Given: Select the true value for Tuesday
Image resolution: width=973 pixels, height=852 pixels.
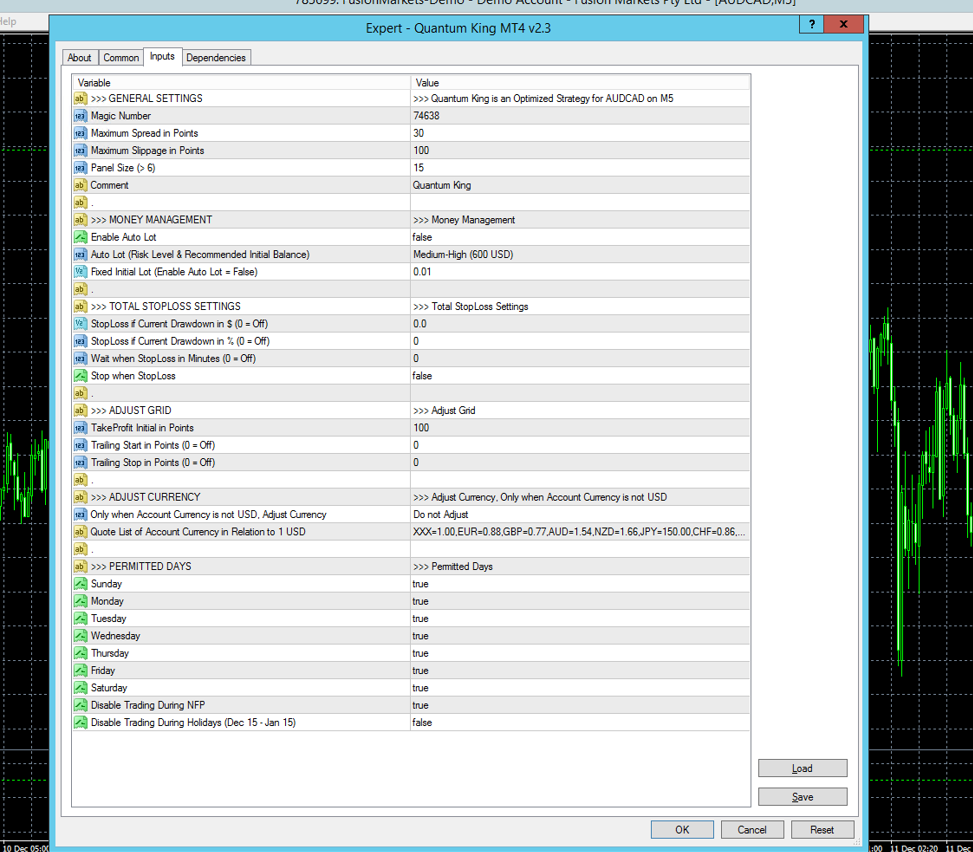Looking at the screenshot, I should pyautogui.click(x=420, y=619).
